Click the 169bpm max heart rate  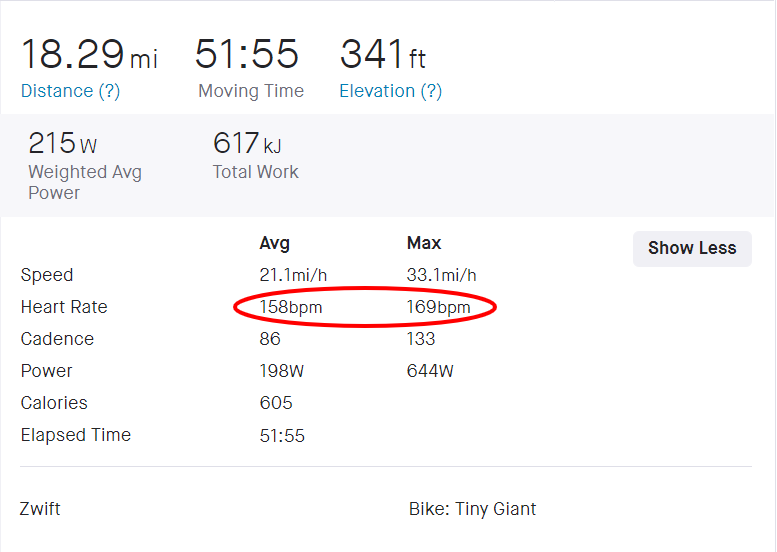[x=438, y=307]
